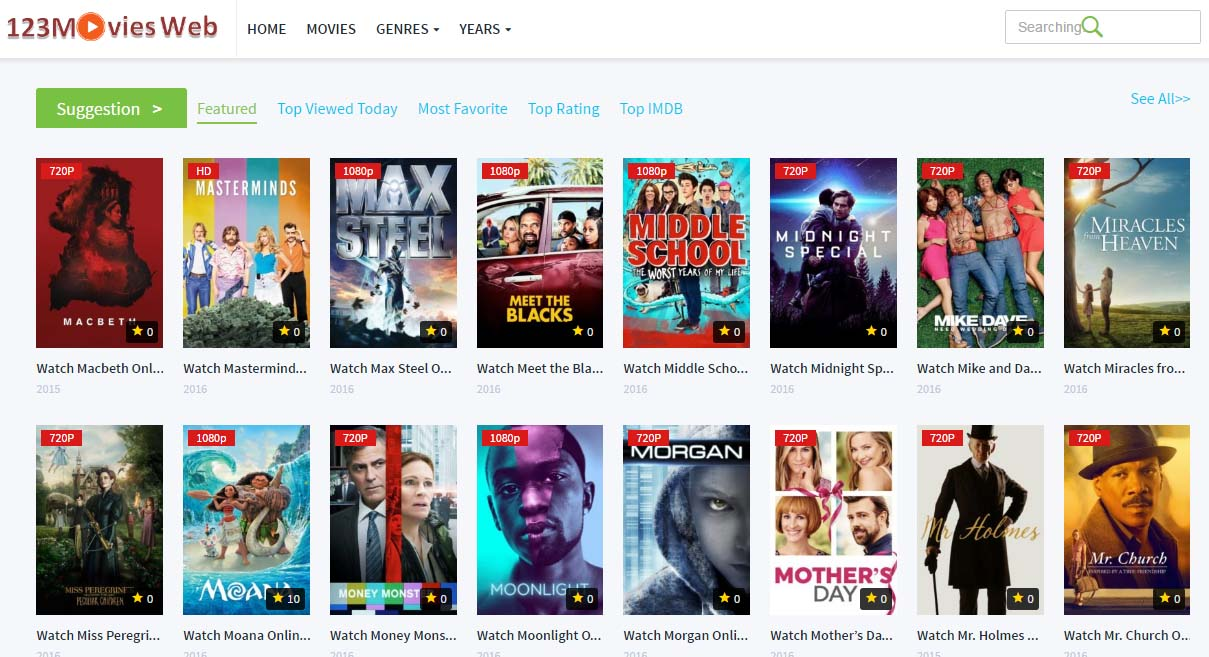Open the Top IMDB tab

click(651, 109)
